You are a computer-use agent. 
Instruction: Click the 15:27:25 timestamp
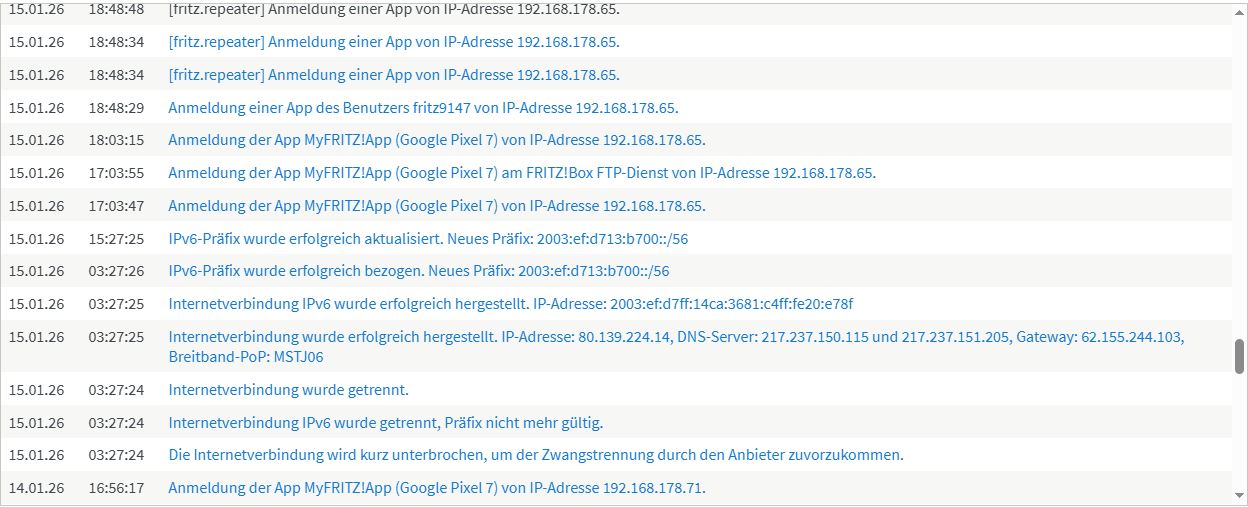coord(116,239)
